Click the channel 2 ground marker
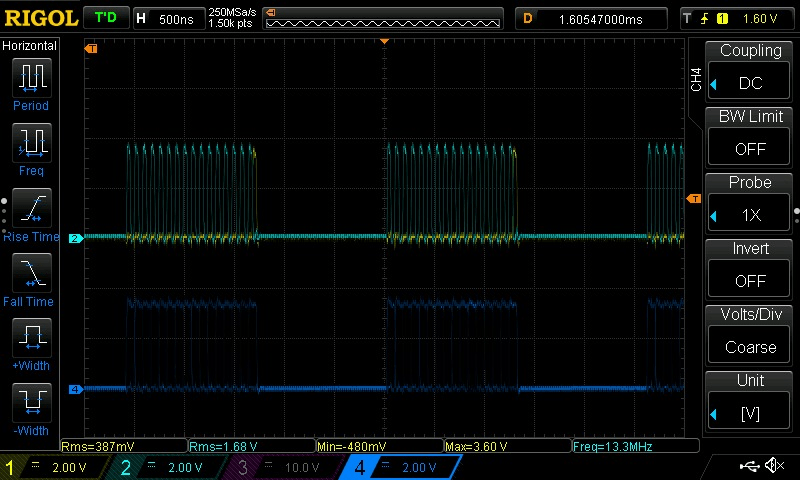 coord(76,238)
